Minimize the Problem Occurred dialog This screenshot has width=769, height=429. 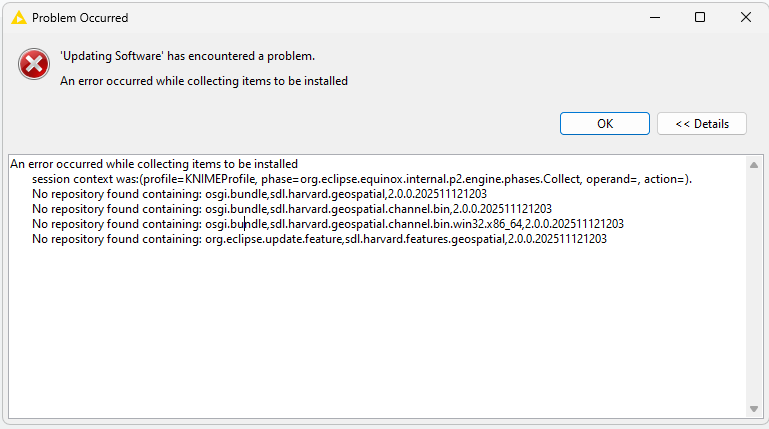tap(653, 18)
